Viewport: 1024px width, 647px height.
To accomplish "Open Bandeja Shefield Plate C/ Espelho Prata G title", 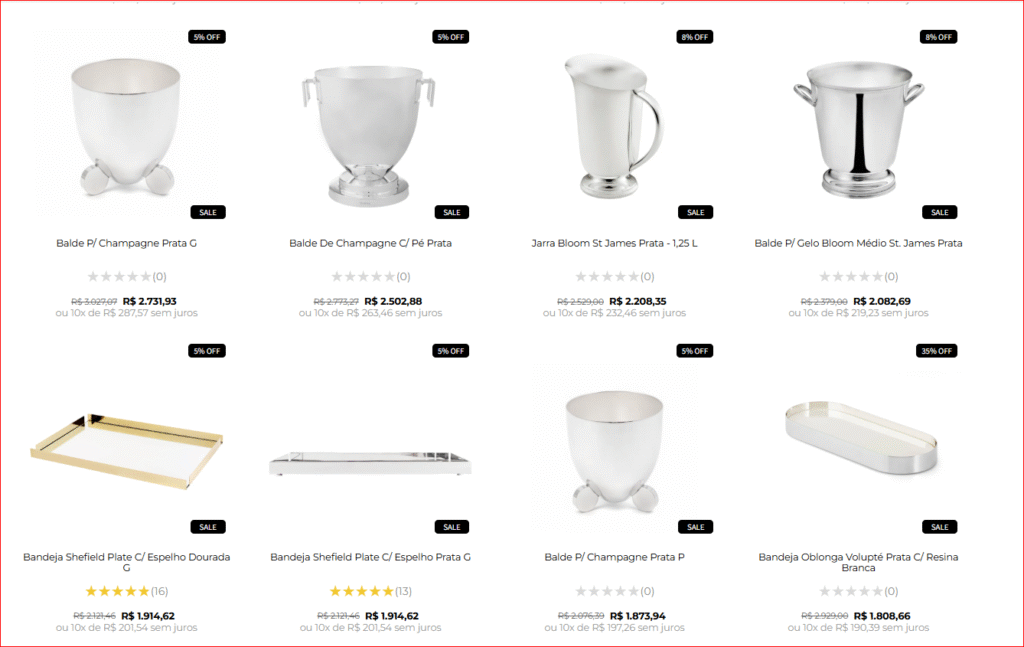I will 370,557.
